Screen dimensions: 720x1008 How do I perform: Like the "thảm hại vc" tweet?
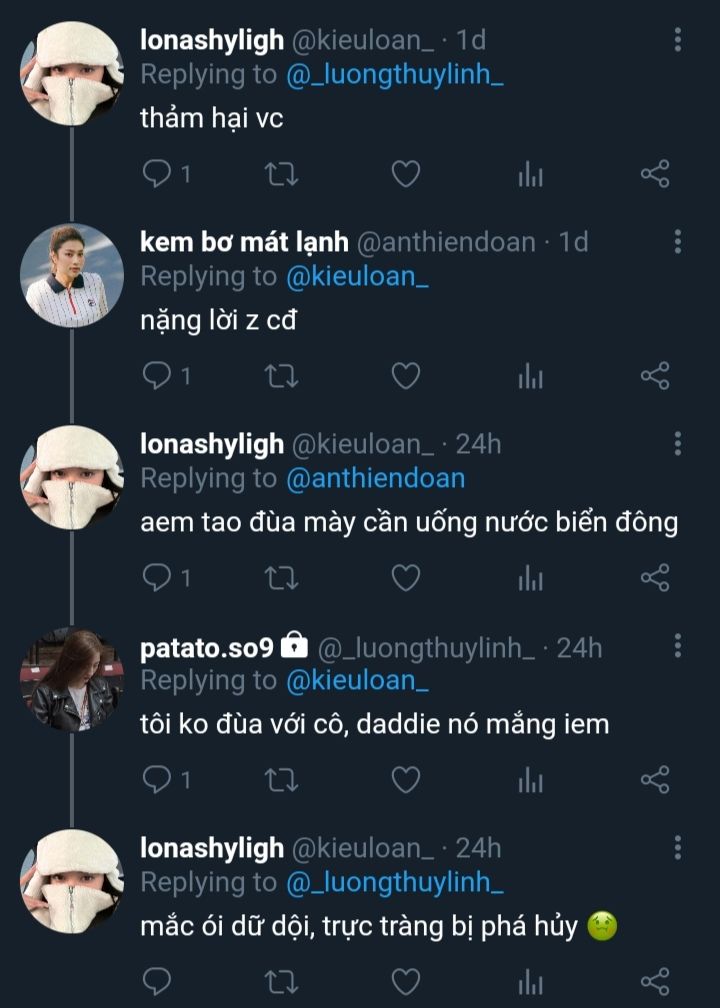(405, 175)
